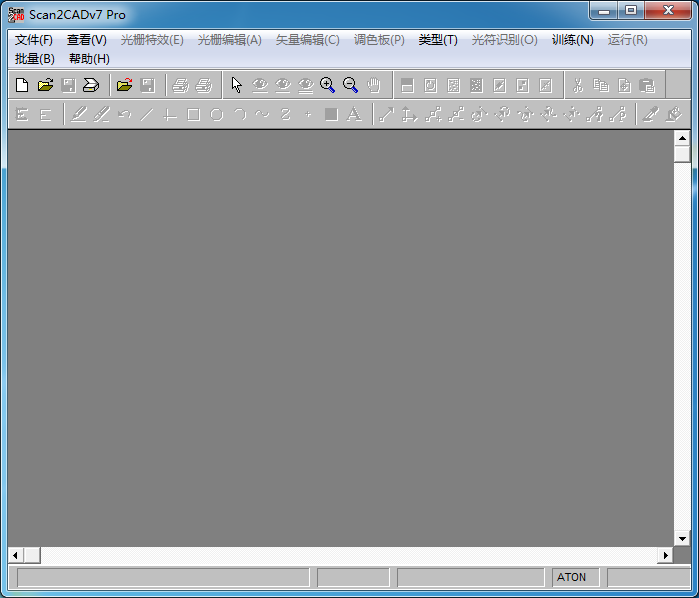The image size is (699, 598).
Task: Open the 训练(N) menu
Action: pyautogui.click(x=572, y=40)
